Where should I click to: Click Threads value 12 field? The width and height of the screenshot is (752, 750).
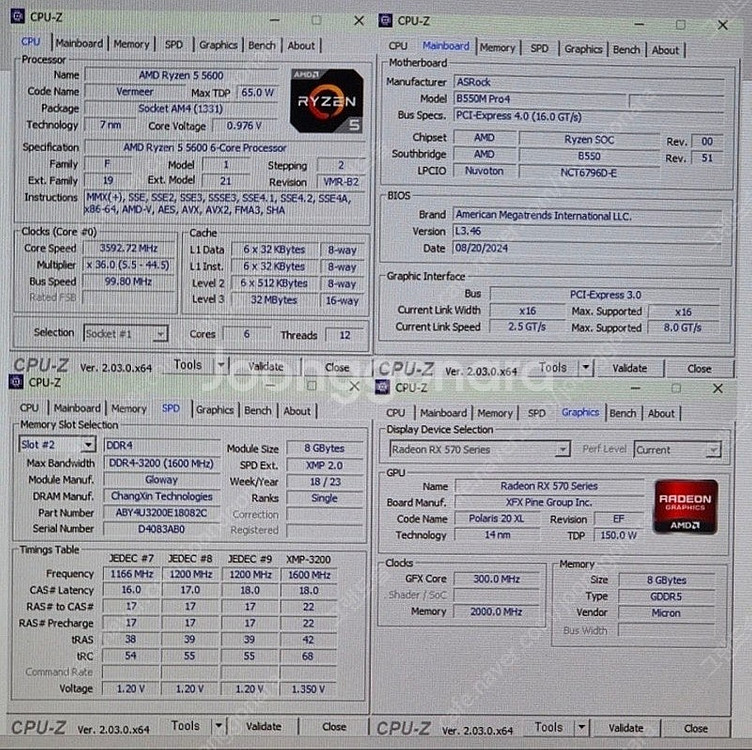point(345,335)
